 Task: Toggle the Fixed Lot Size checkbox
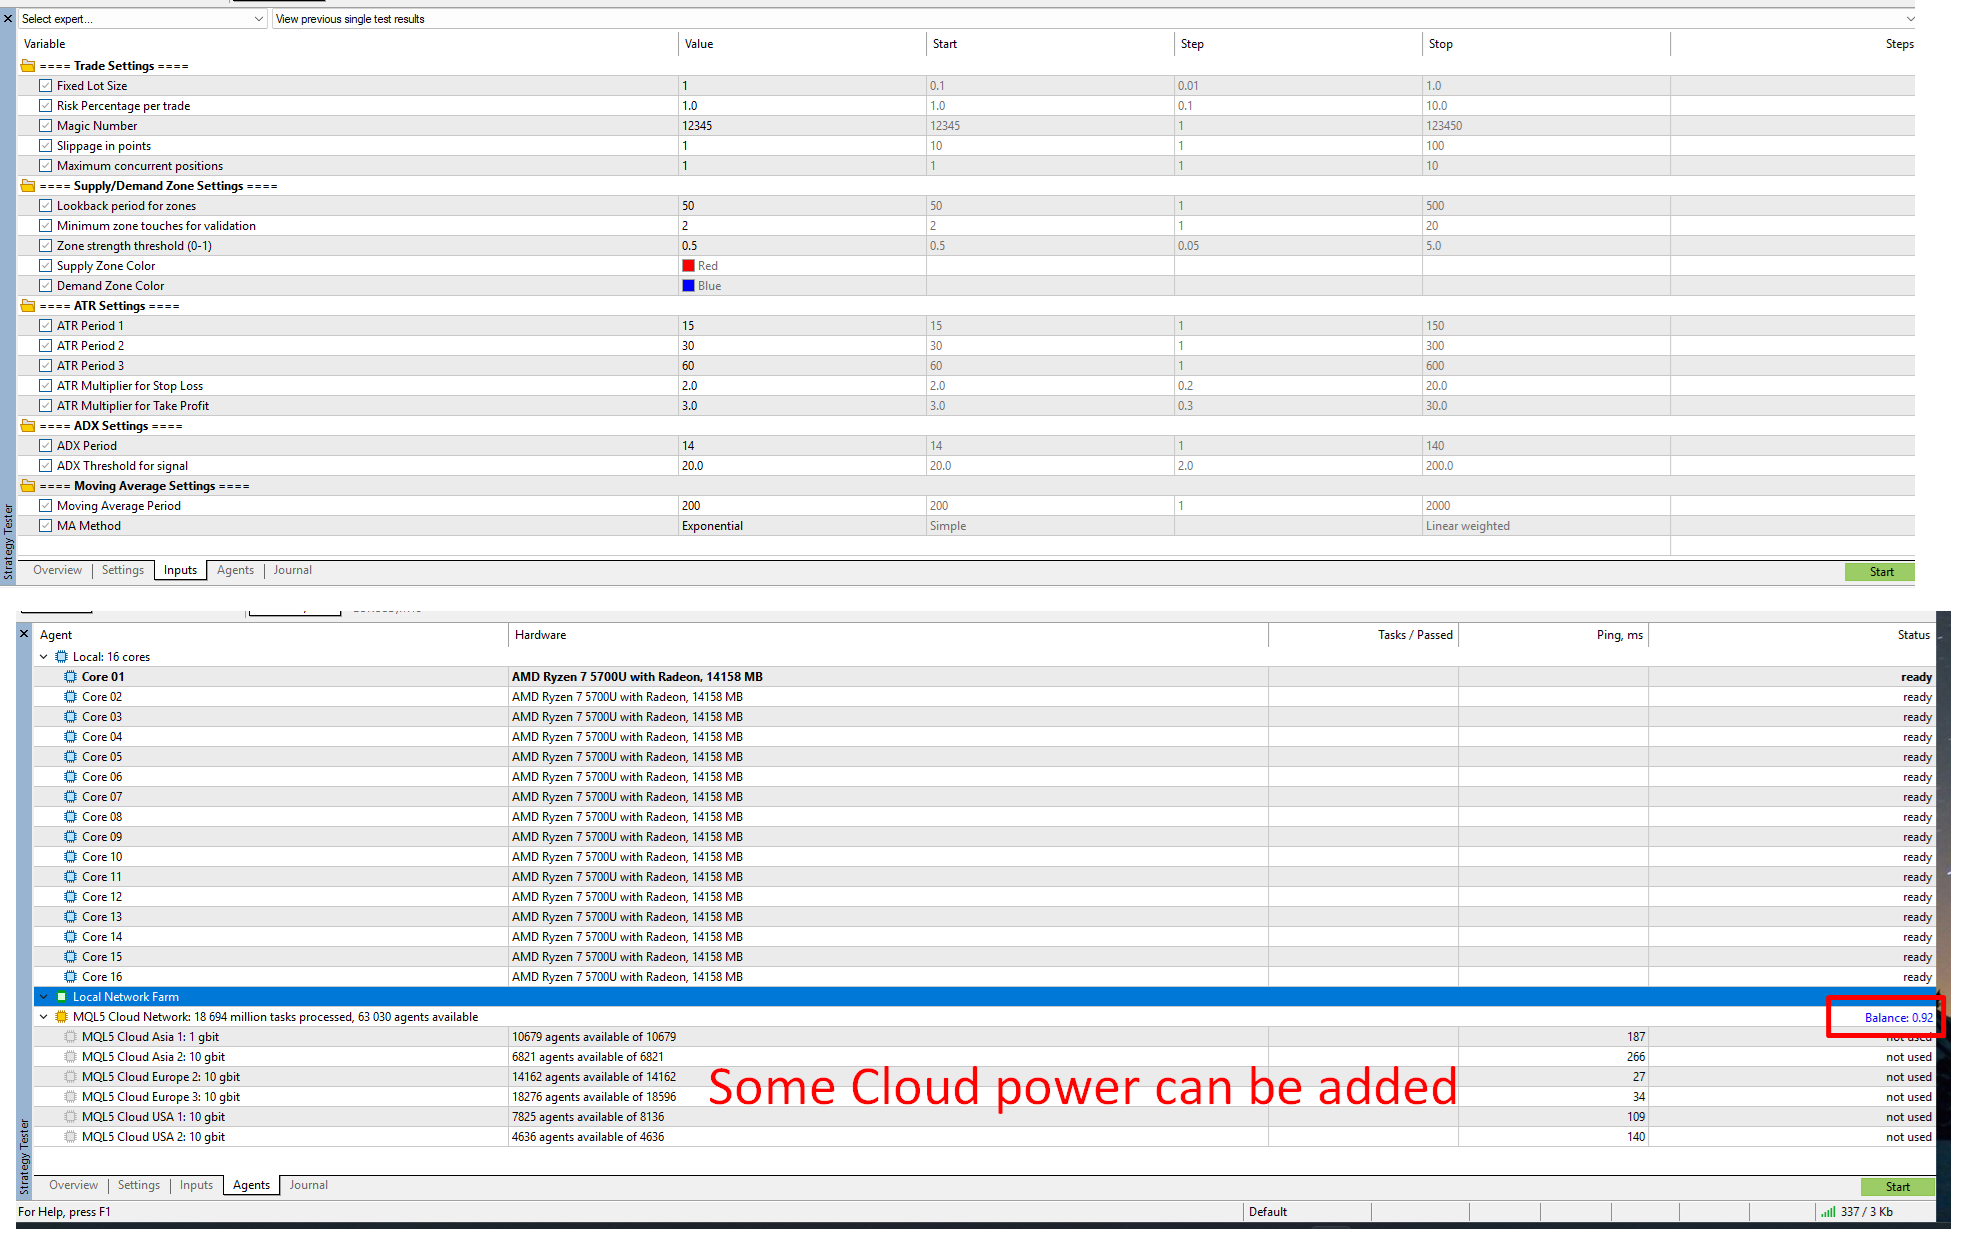pos(46,86)
